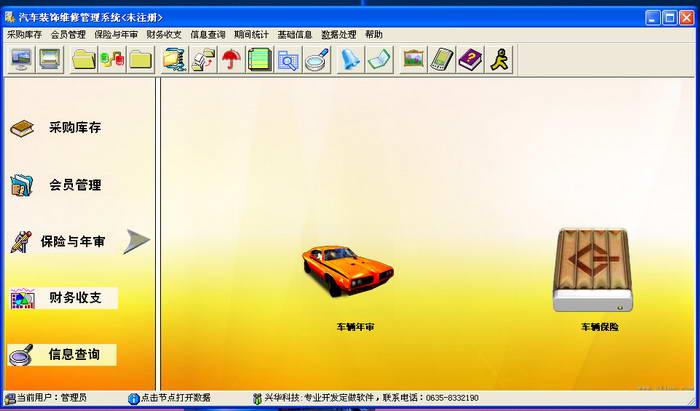Open the purple help book icon

point(471,59)
